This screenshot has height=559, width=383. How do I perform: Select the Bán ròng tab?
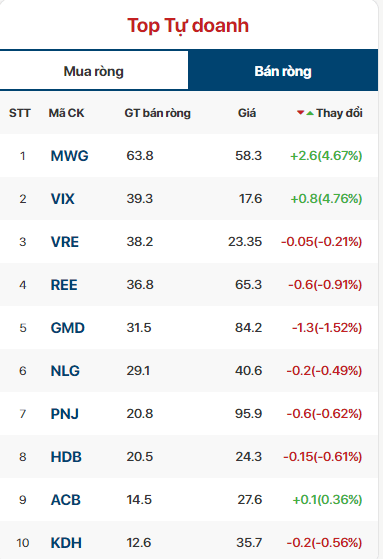[283, 71]
